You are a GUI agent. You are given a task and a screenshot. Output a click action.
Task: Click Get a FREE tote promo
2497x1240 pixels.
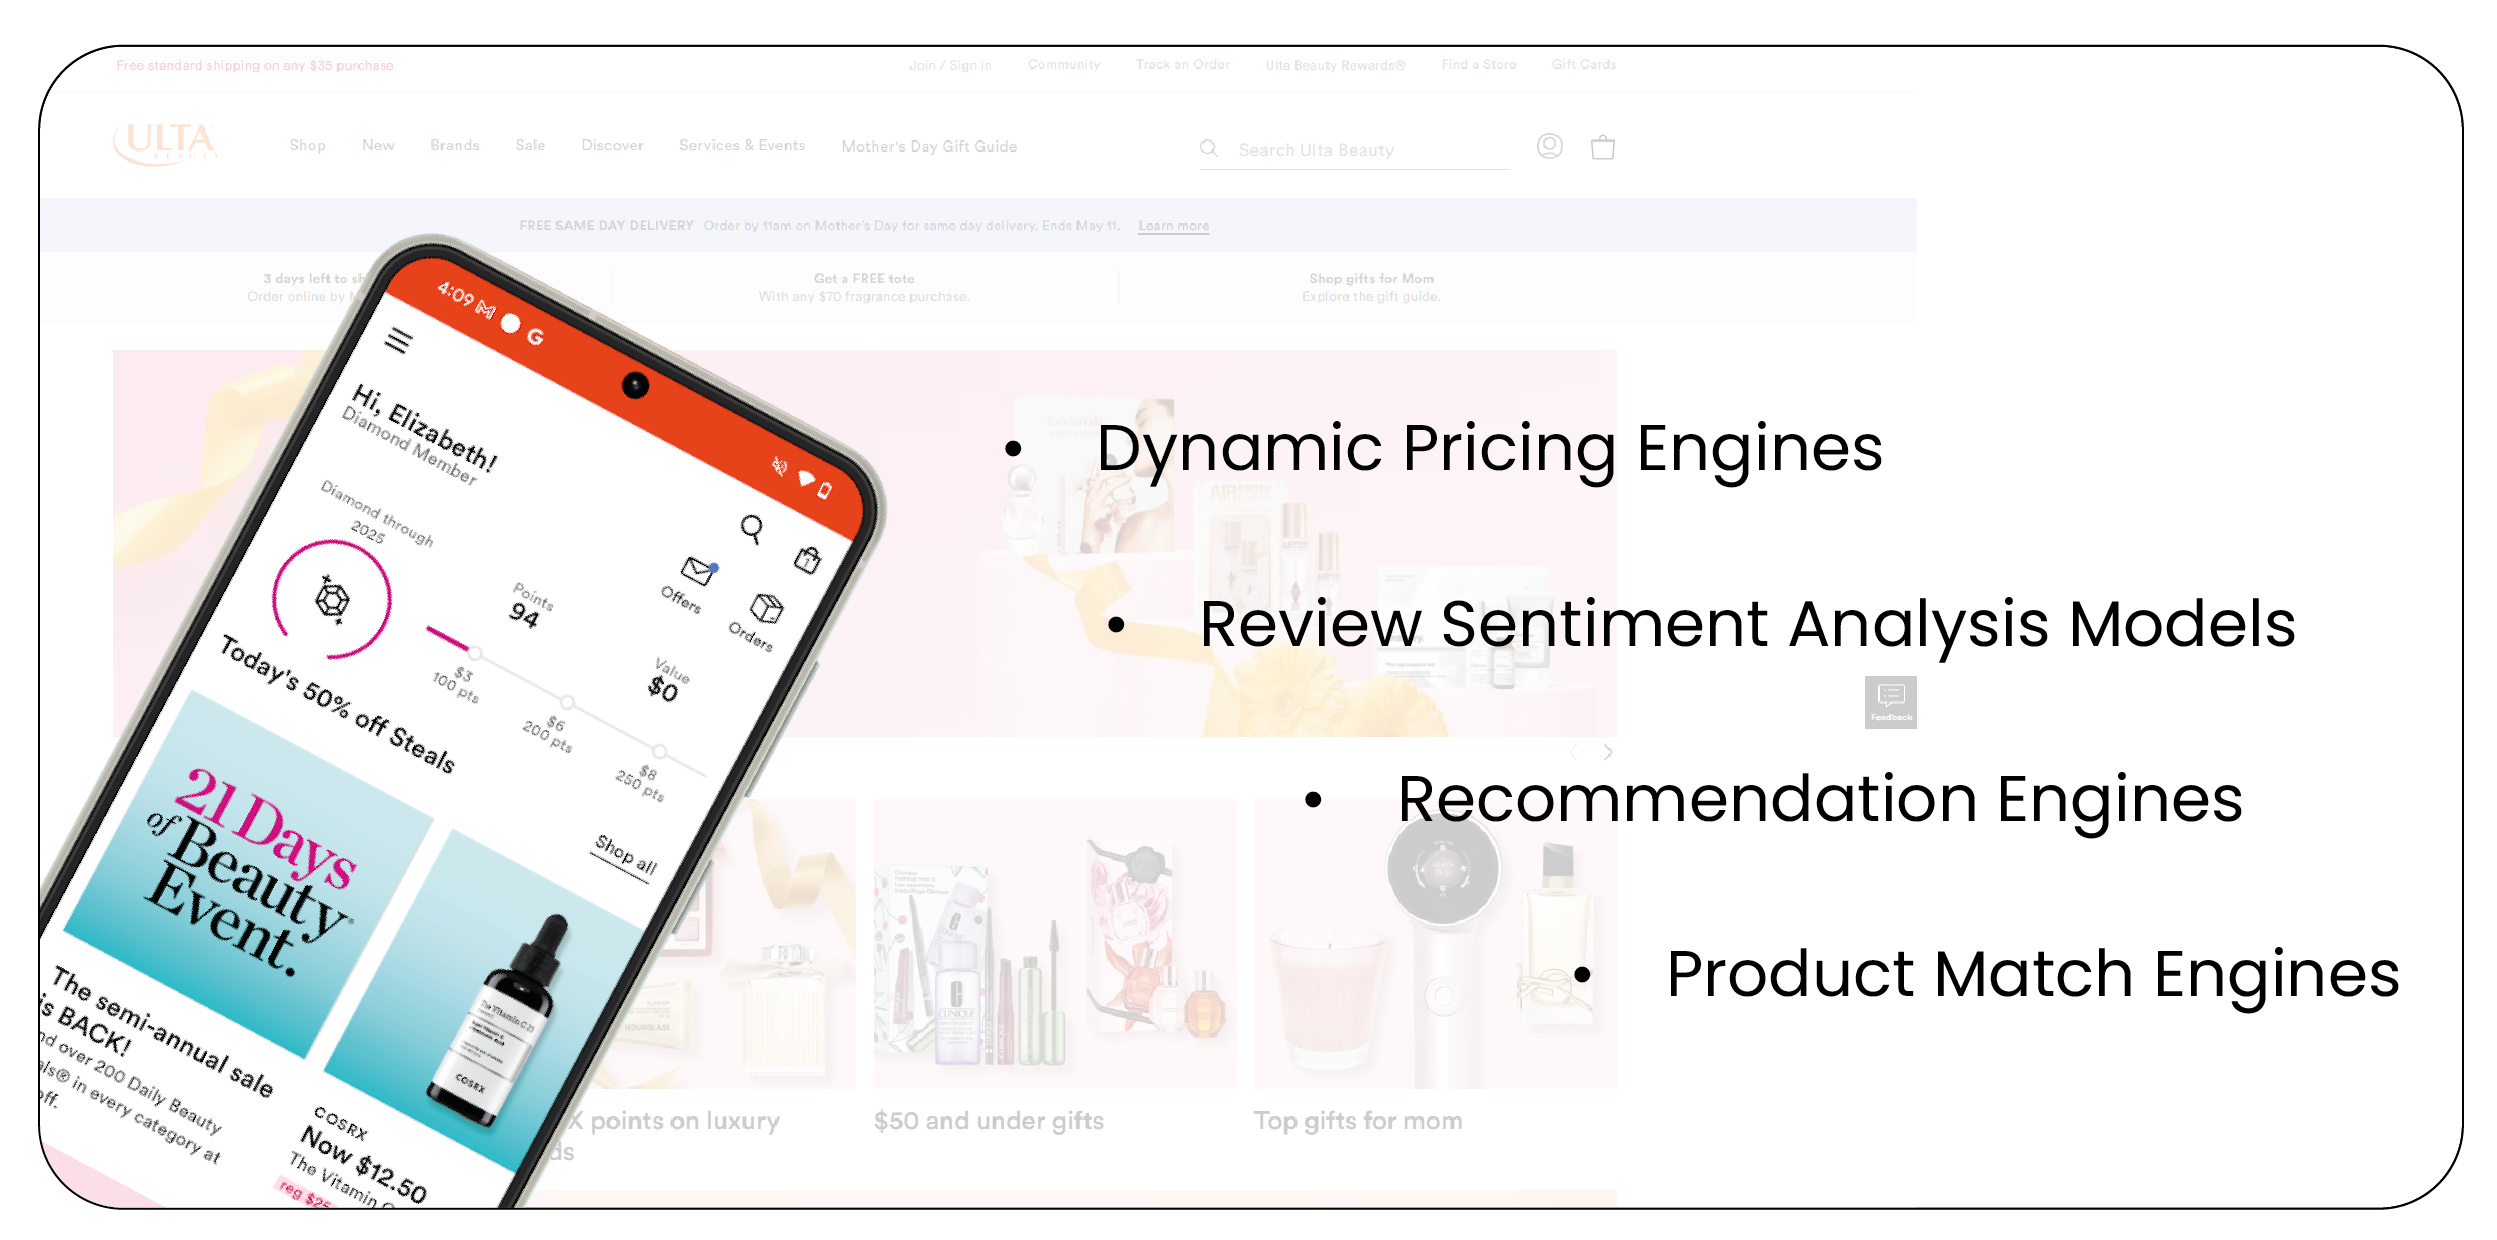tap(864, 287)
